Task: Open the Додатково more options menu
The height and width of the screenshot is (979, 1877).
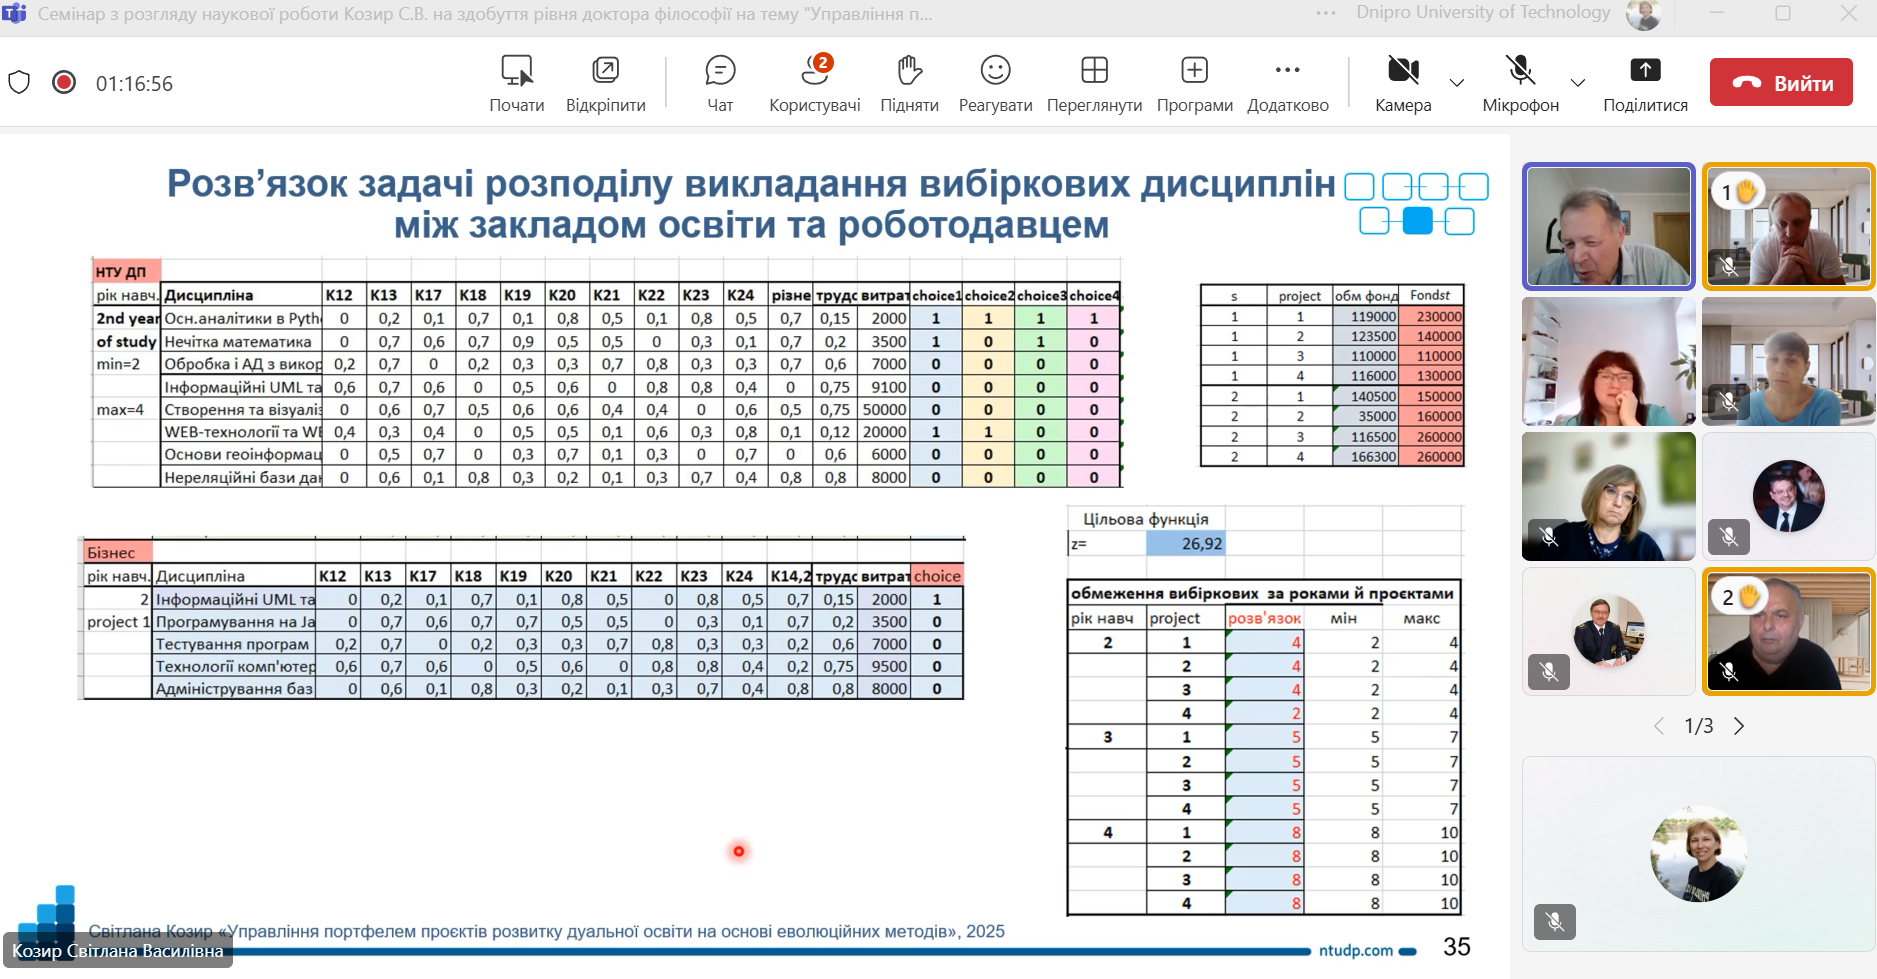Action: pos(1287,82)
